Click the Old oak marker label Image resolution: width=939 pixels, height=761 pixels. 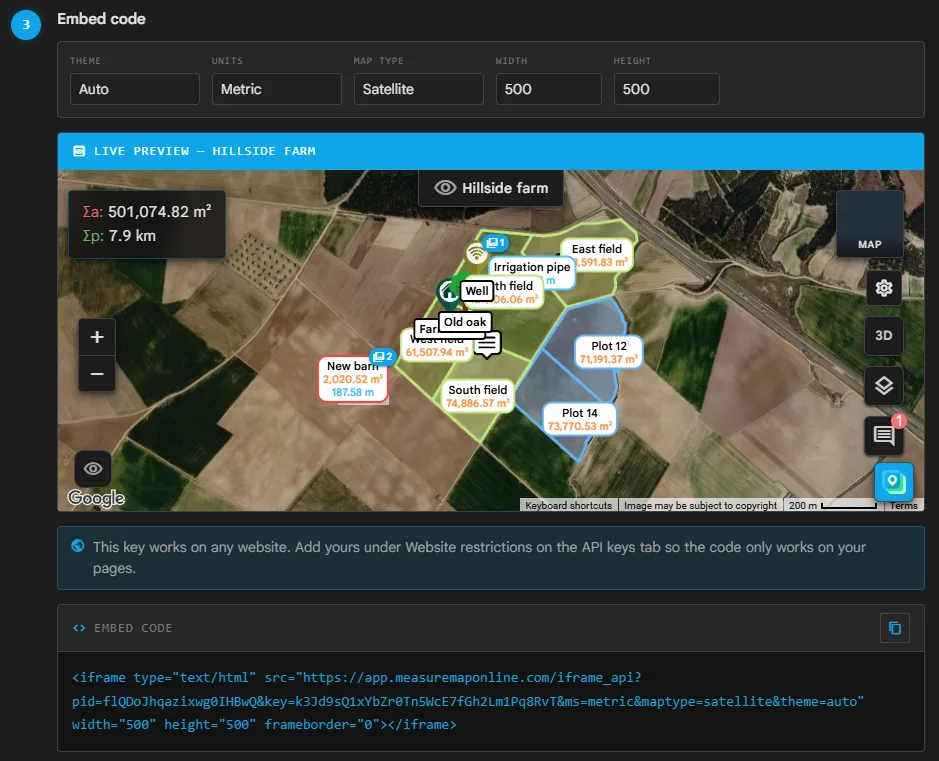coord(465,322)
